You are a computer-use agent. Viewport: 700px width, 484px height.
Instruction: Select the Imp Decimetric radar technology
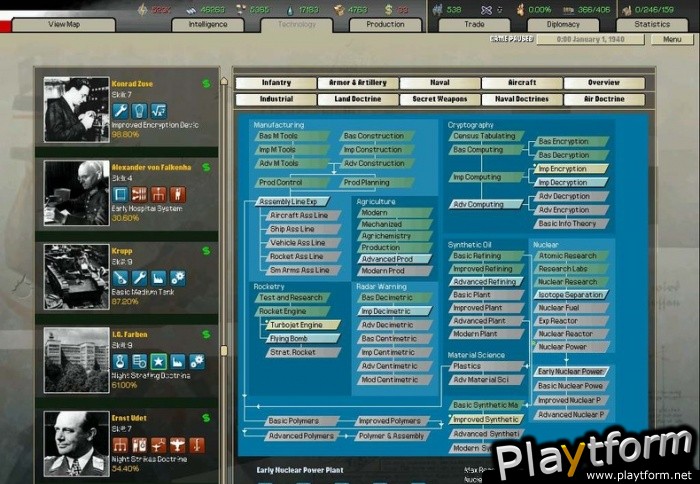pyautogui.click(x=395, y=311)
